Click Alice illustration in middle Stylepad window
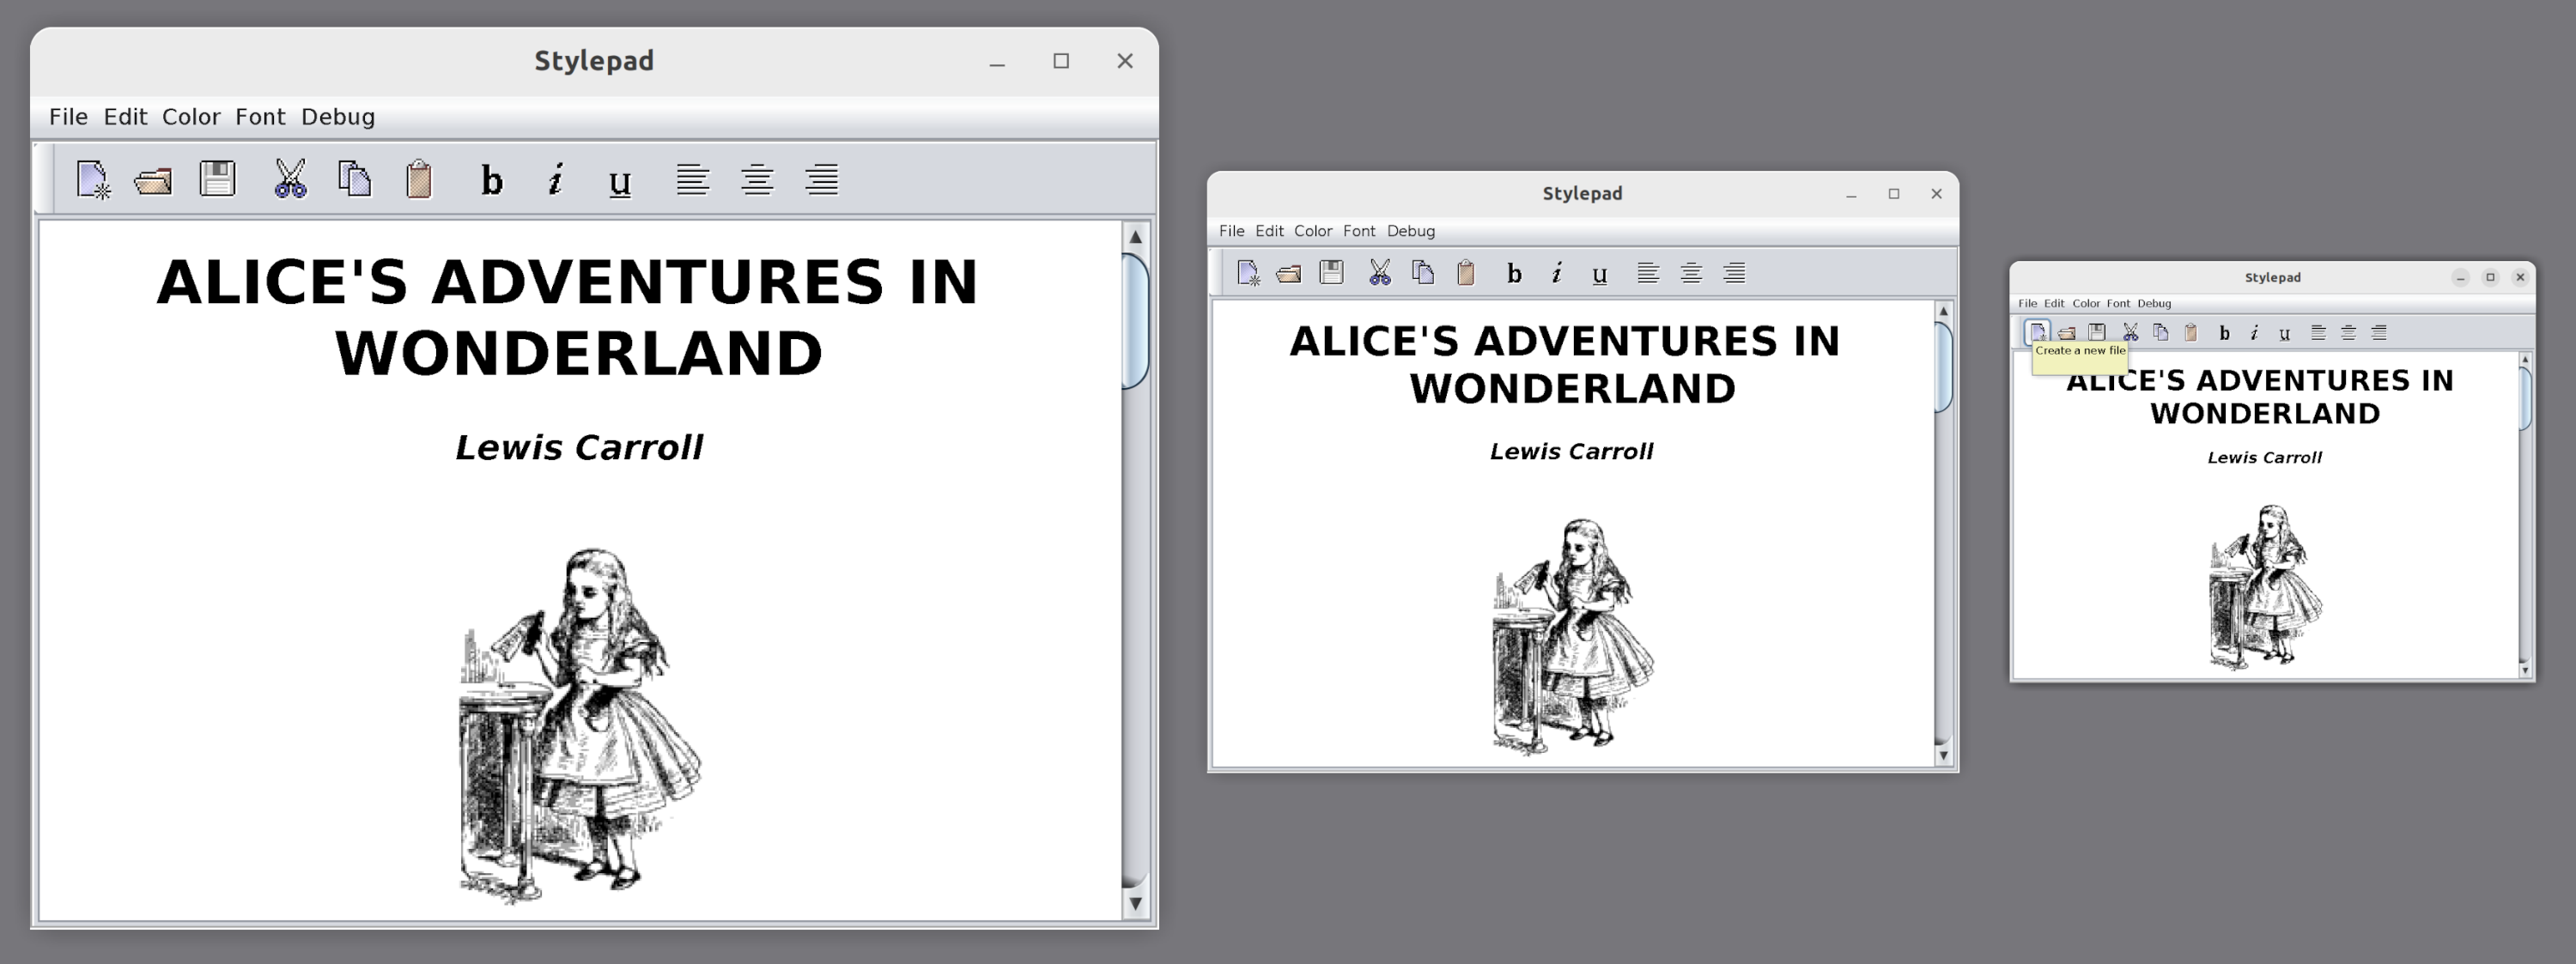 click(1572, 635)
